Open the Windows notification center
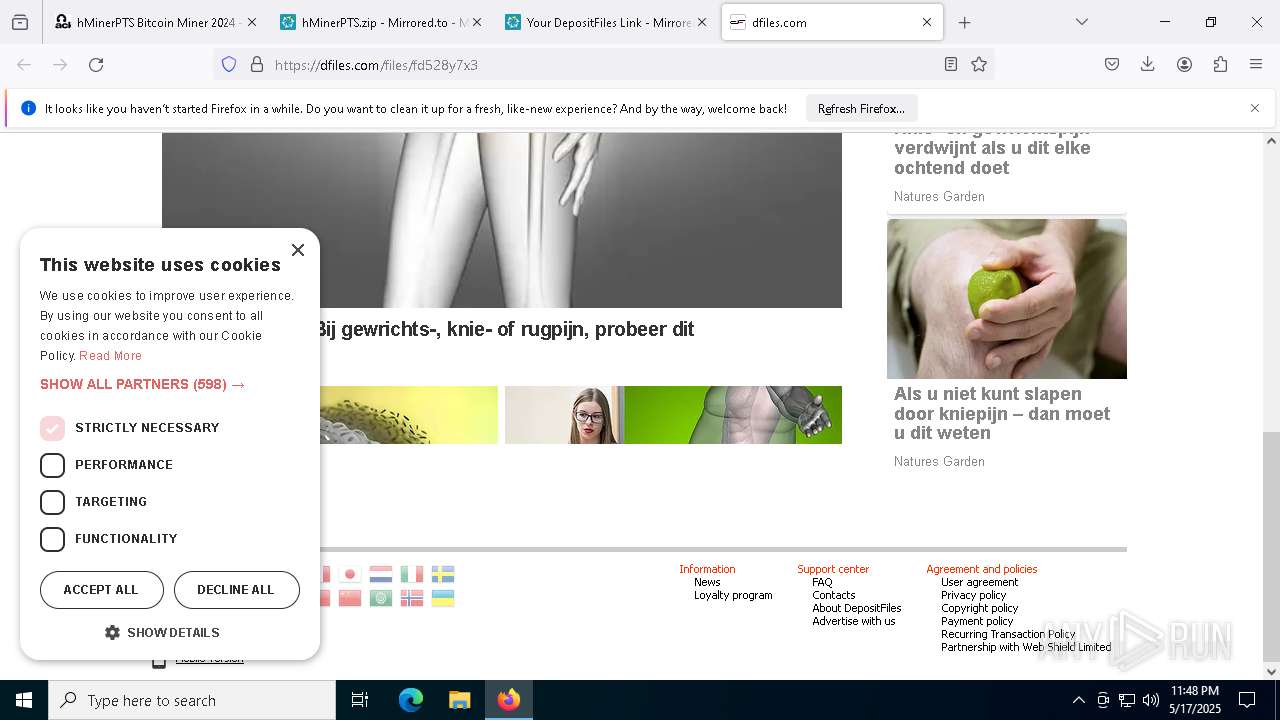This screenshot has width=1280, height=720. coord(1247,700)
